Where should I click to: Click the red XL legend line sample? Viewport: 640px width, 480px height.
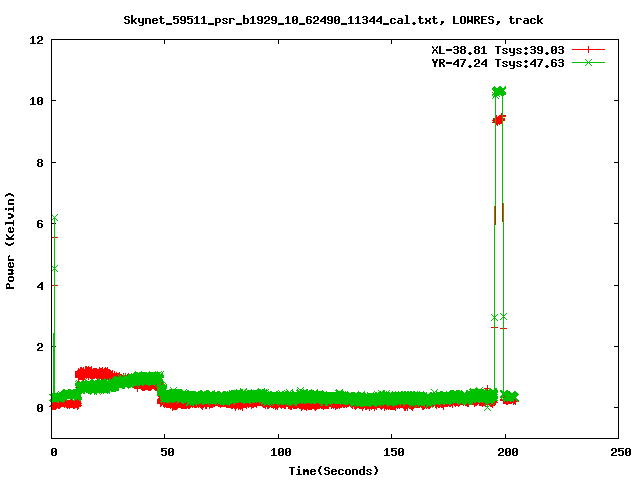[588, 50]
